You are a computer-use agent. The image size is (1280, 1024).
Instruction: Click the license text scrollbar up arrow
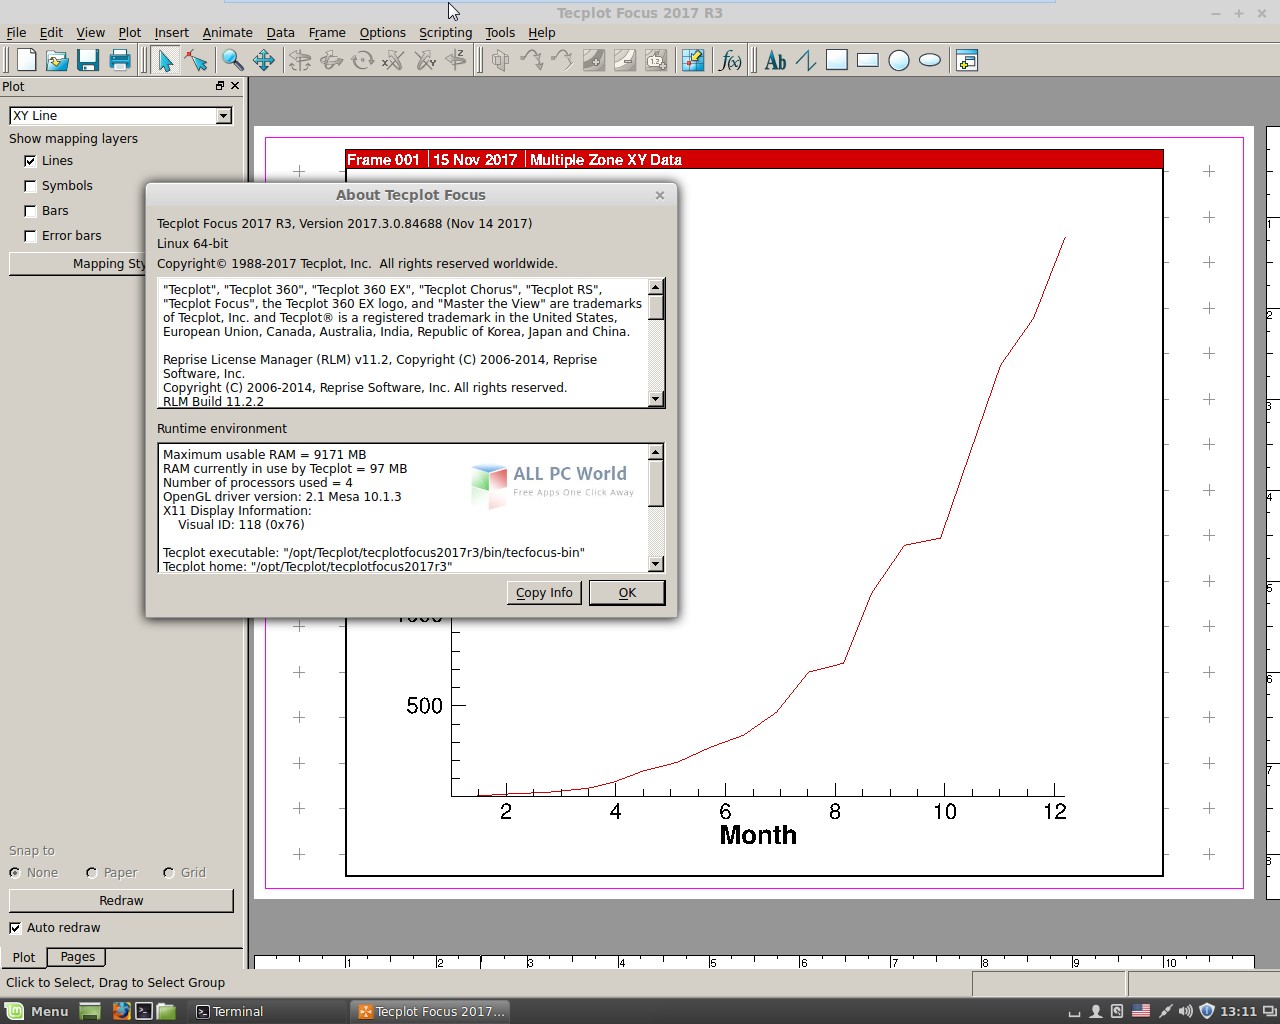(x=656, y=287)
